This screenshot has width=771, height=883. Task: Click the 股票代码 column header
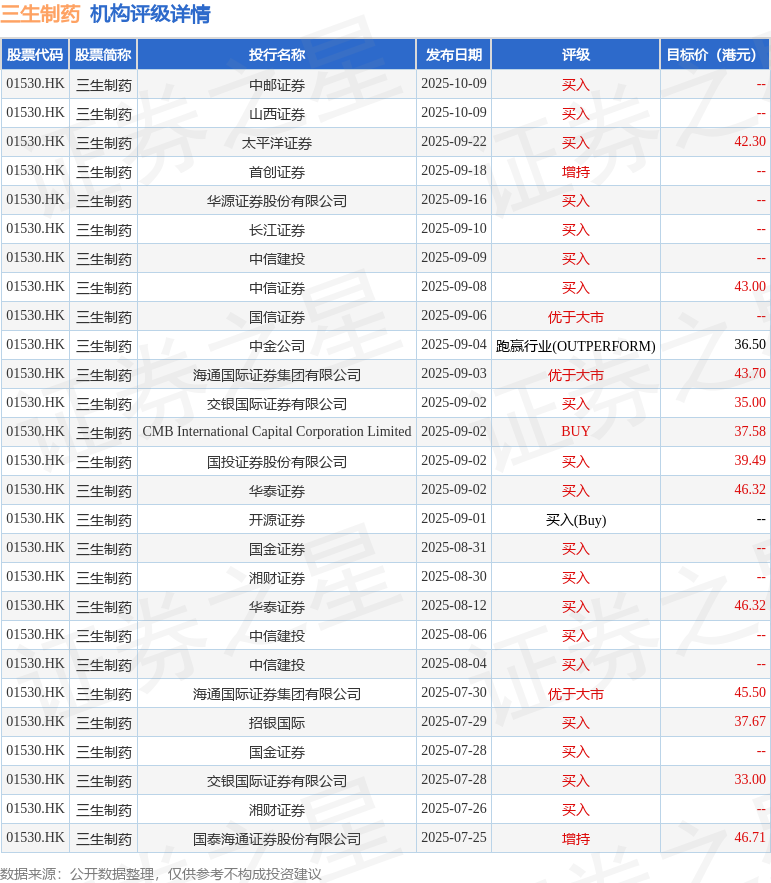[x=35, y=55]
